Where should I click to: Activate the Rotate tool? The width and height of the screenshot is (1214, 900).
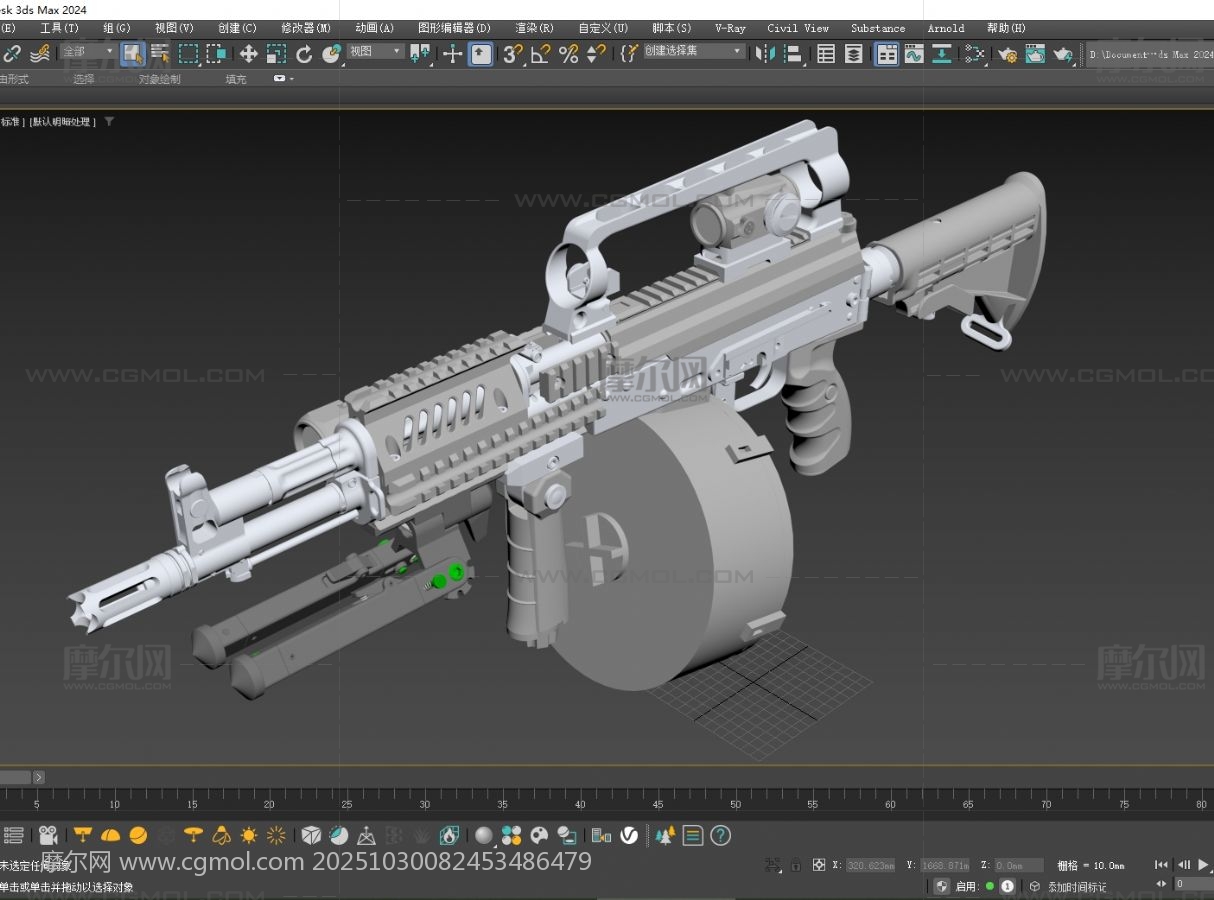pyautogui.click(x=304, y=54)
